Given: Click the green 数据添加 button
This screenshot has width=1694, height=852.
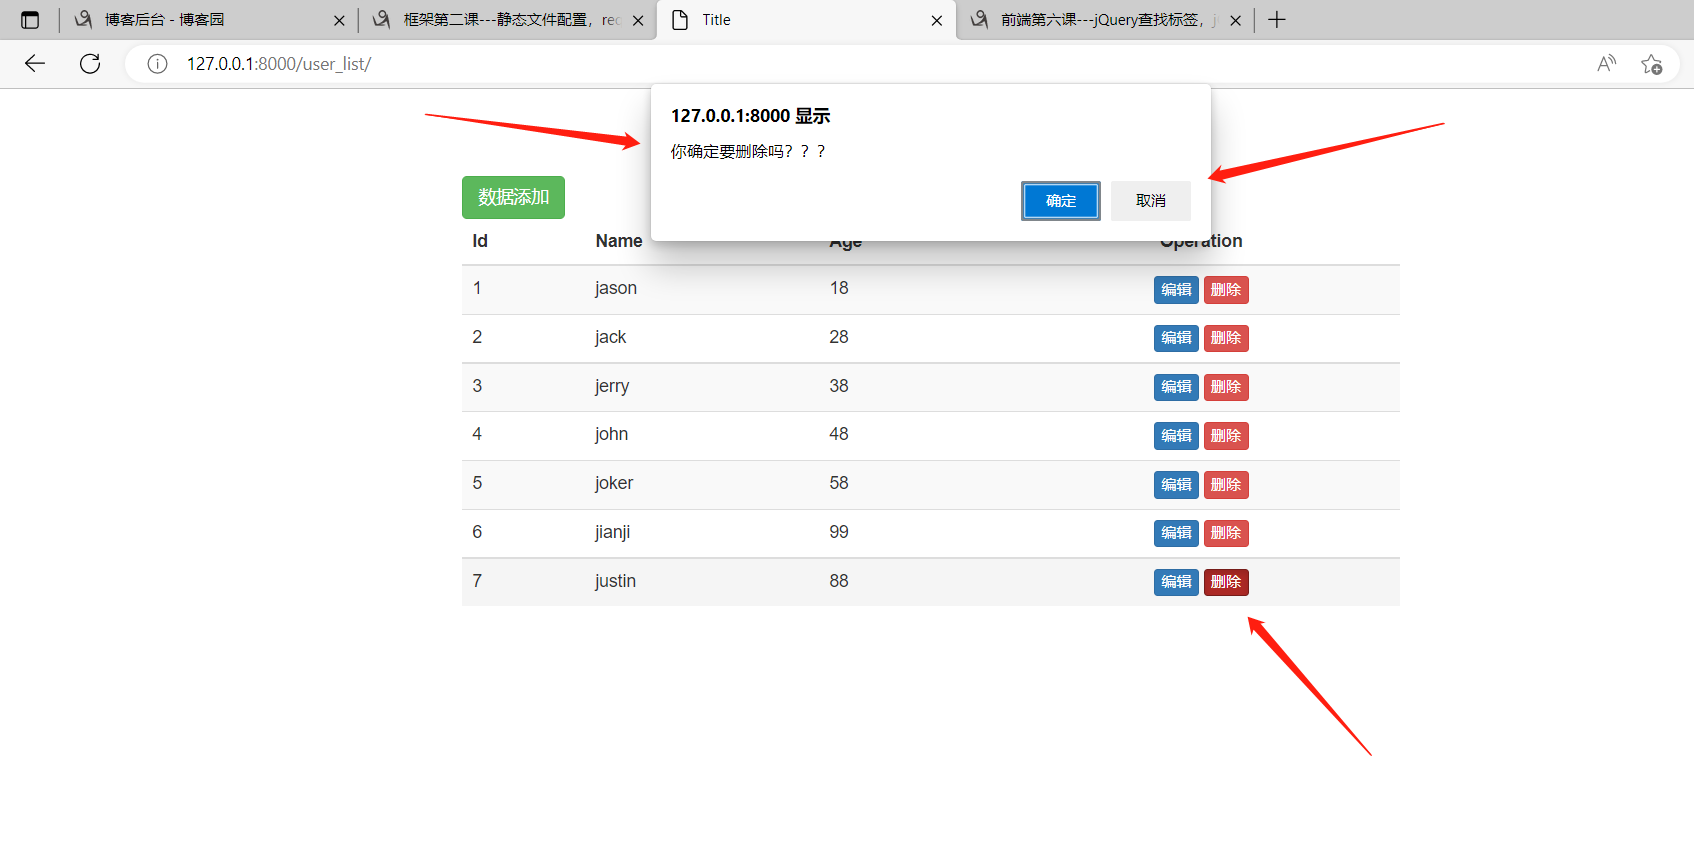Looking at the screenshot, I should [x=513, y=197].
